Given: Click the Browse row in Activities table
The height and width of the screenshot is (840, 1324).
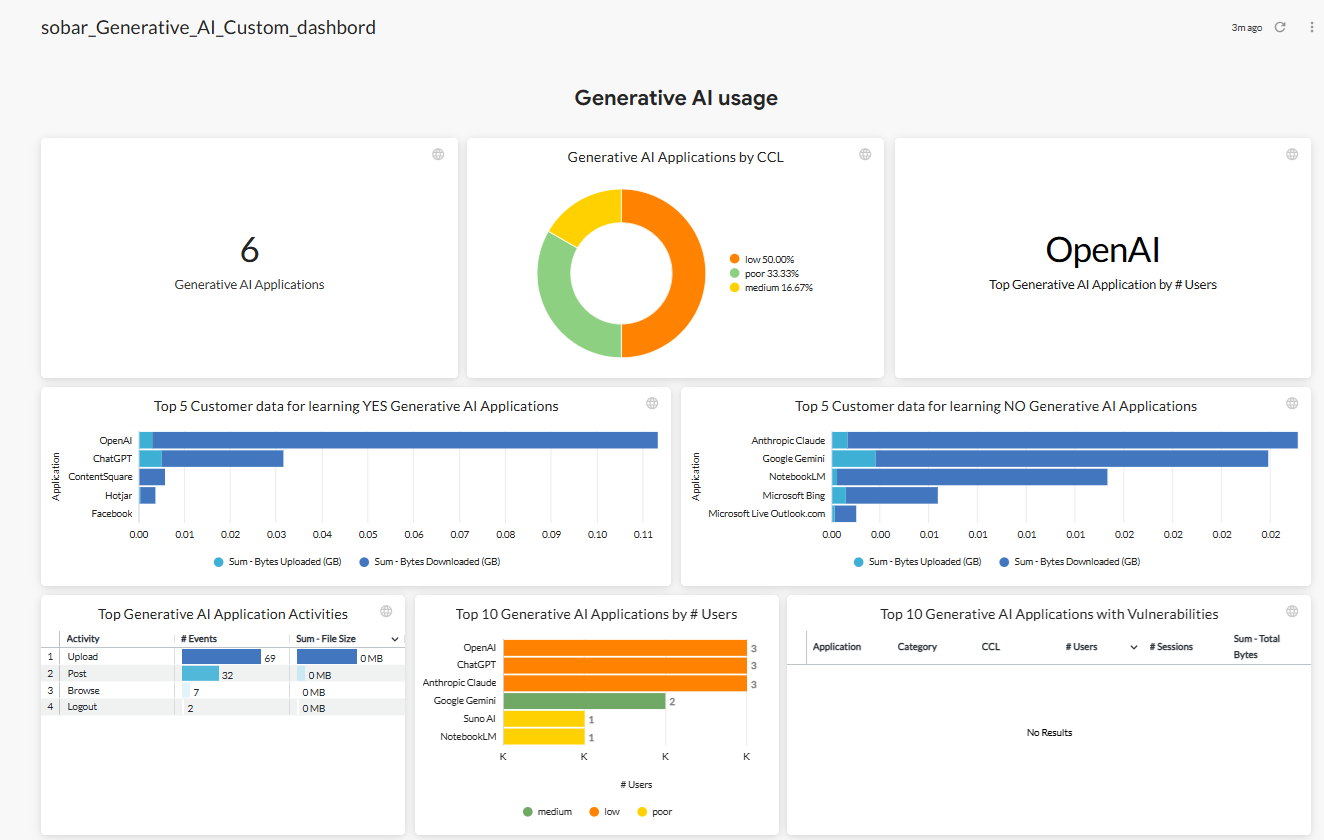Looking at the screenshot, I should [223, 691].
